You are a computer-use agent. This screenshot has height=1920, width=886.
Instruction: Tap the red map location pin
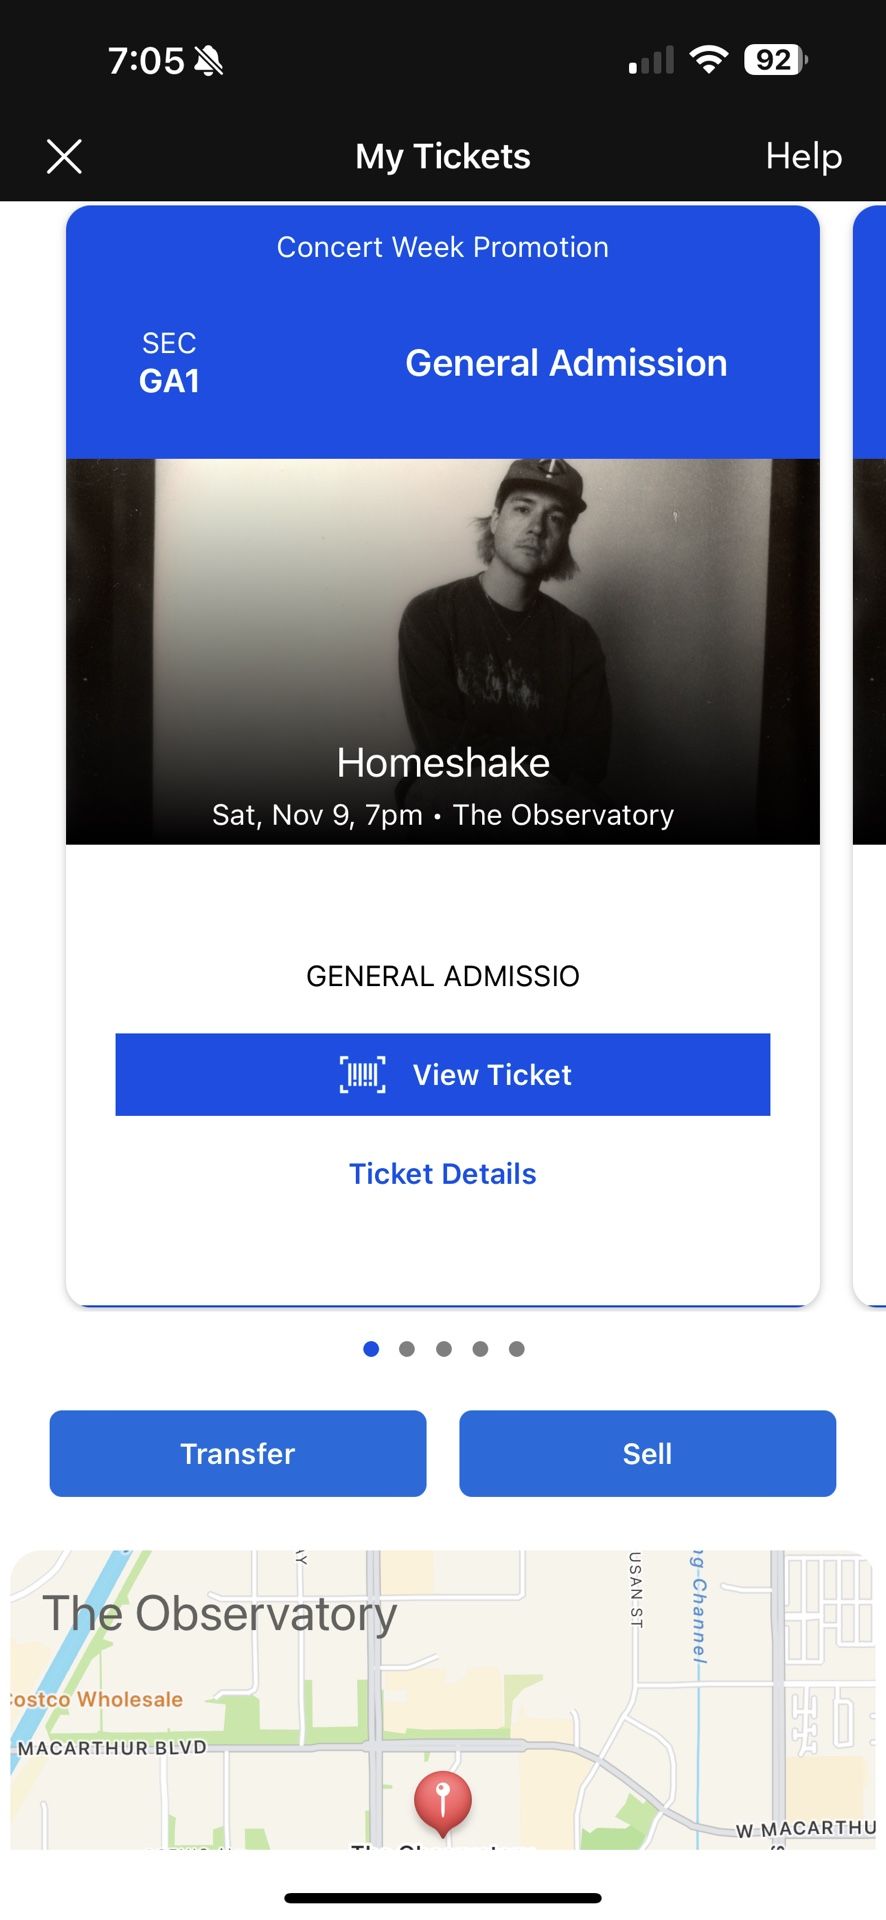pyautogui.click(x=442, y=1799)
